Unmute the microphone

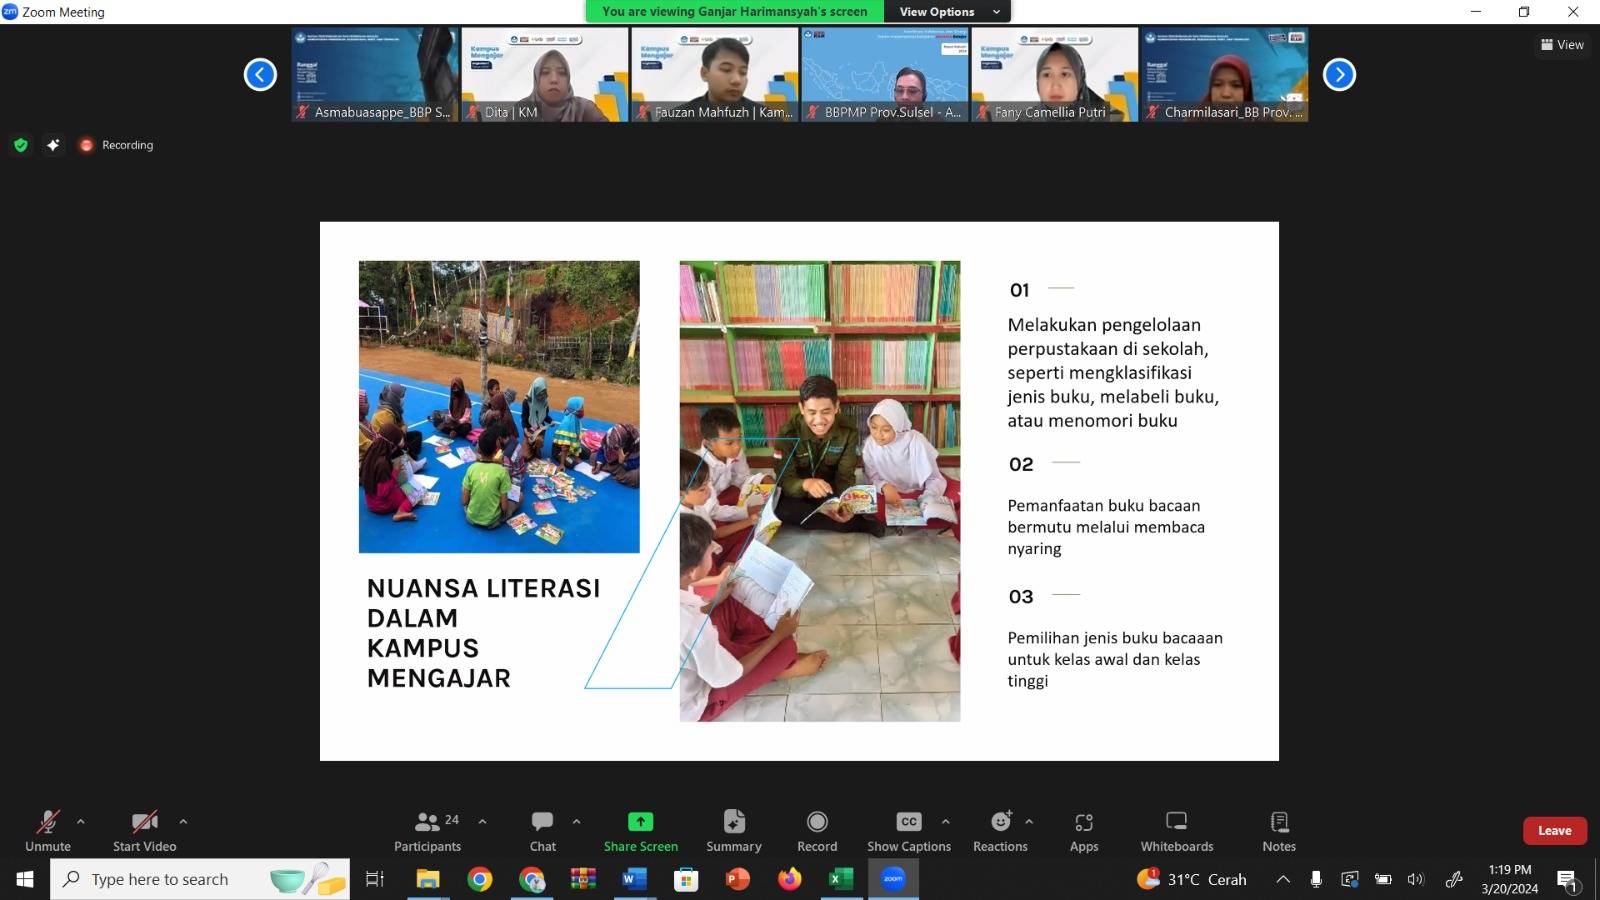pos(48,831)
